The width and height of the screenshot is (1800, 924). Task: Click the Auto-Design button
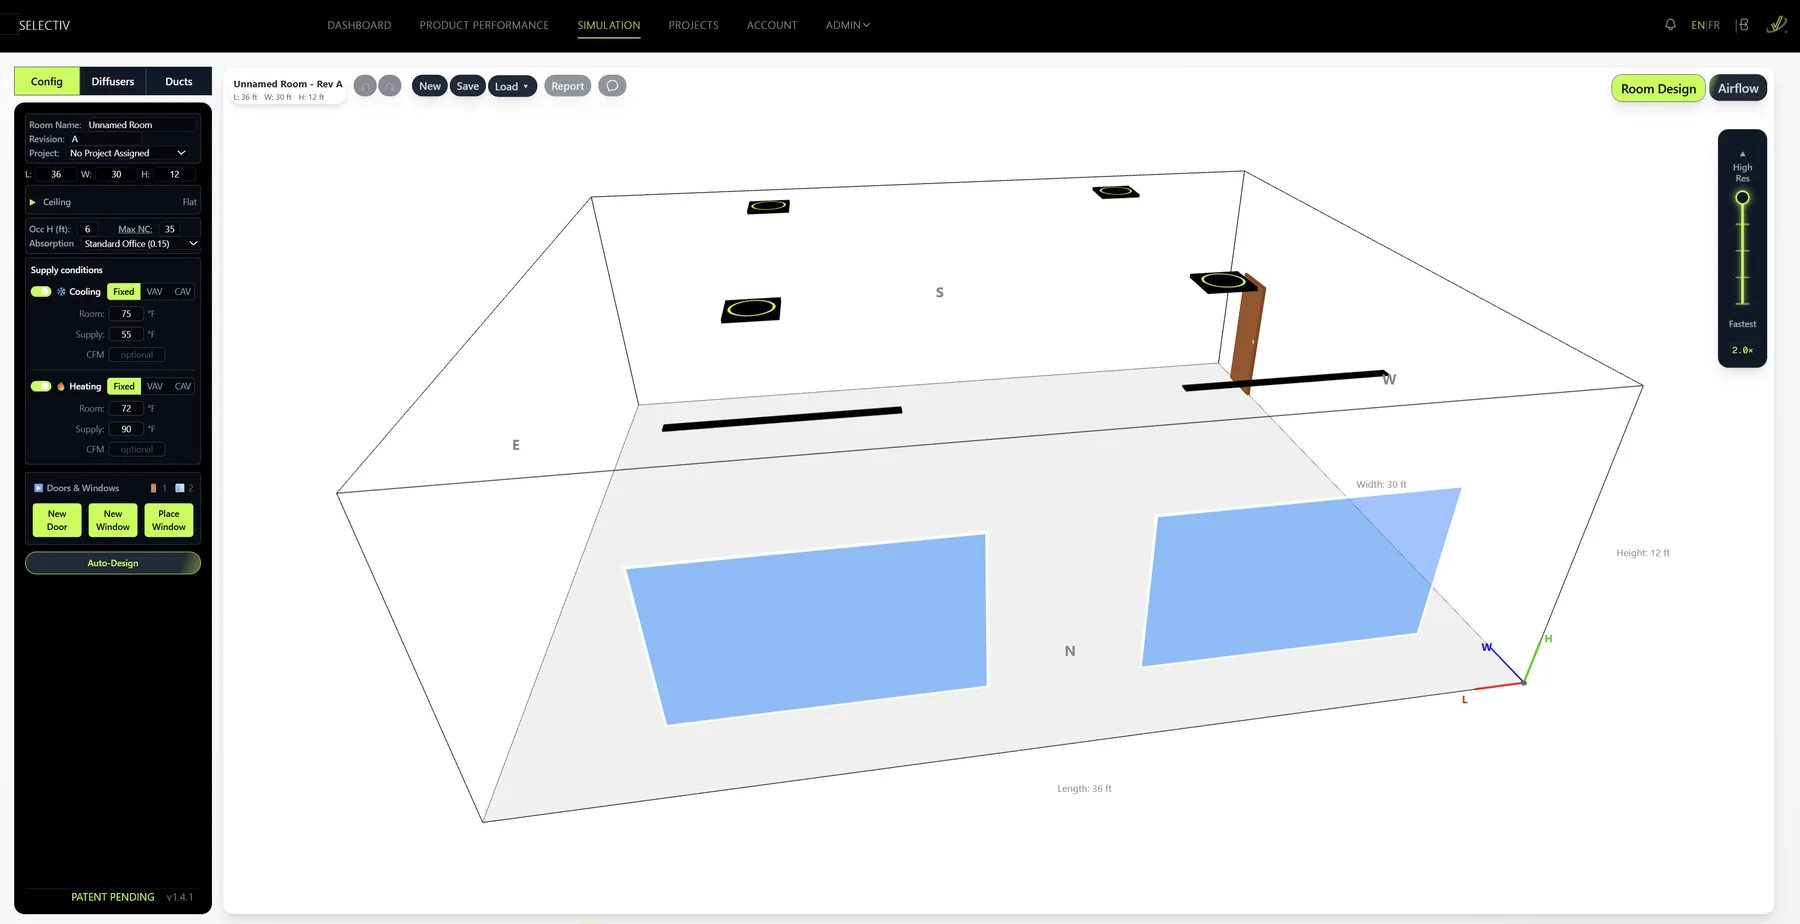(113, 563)
